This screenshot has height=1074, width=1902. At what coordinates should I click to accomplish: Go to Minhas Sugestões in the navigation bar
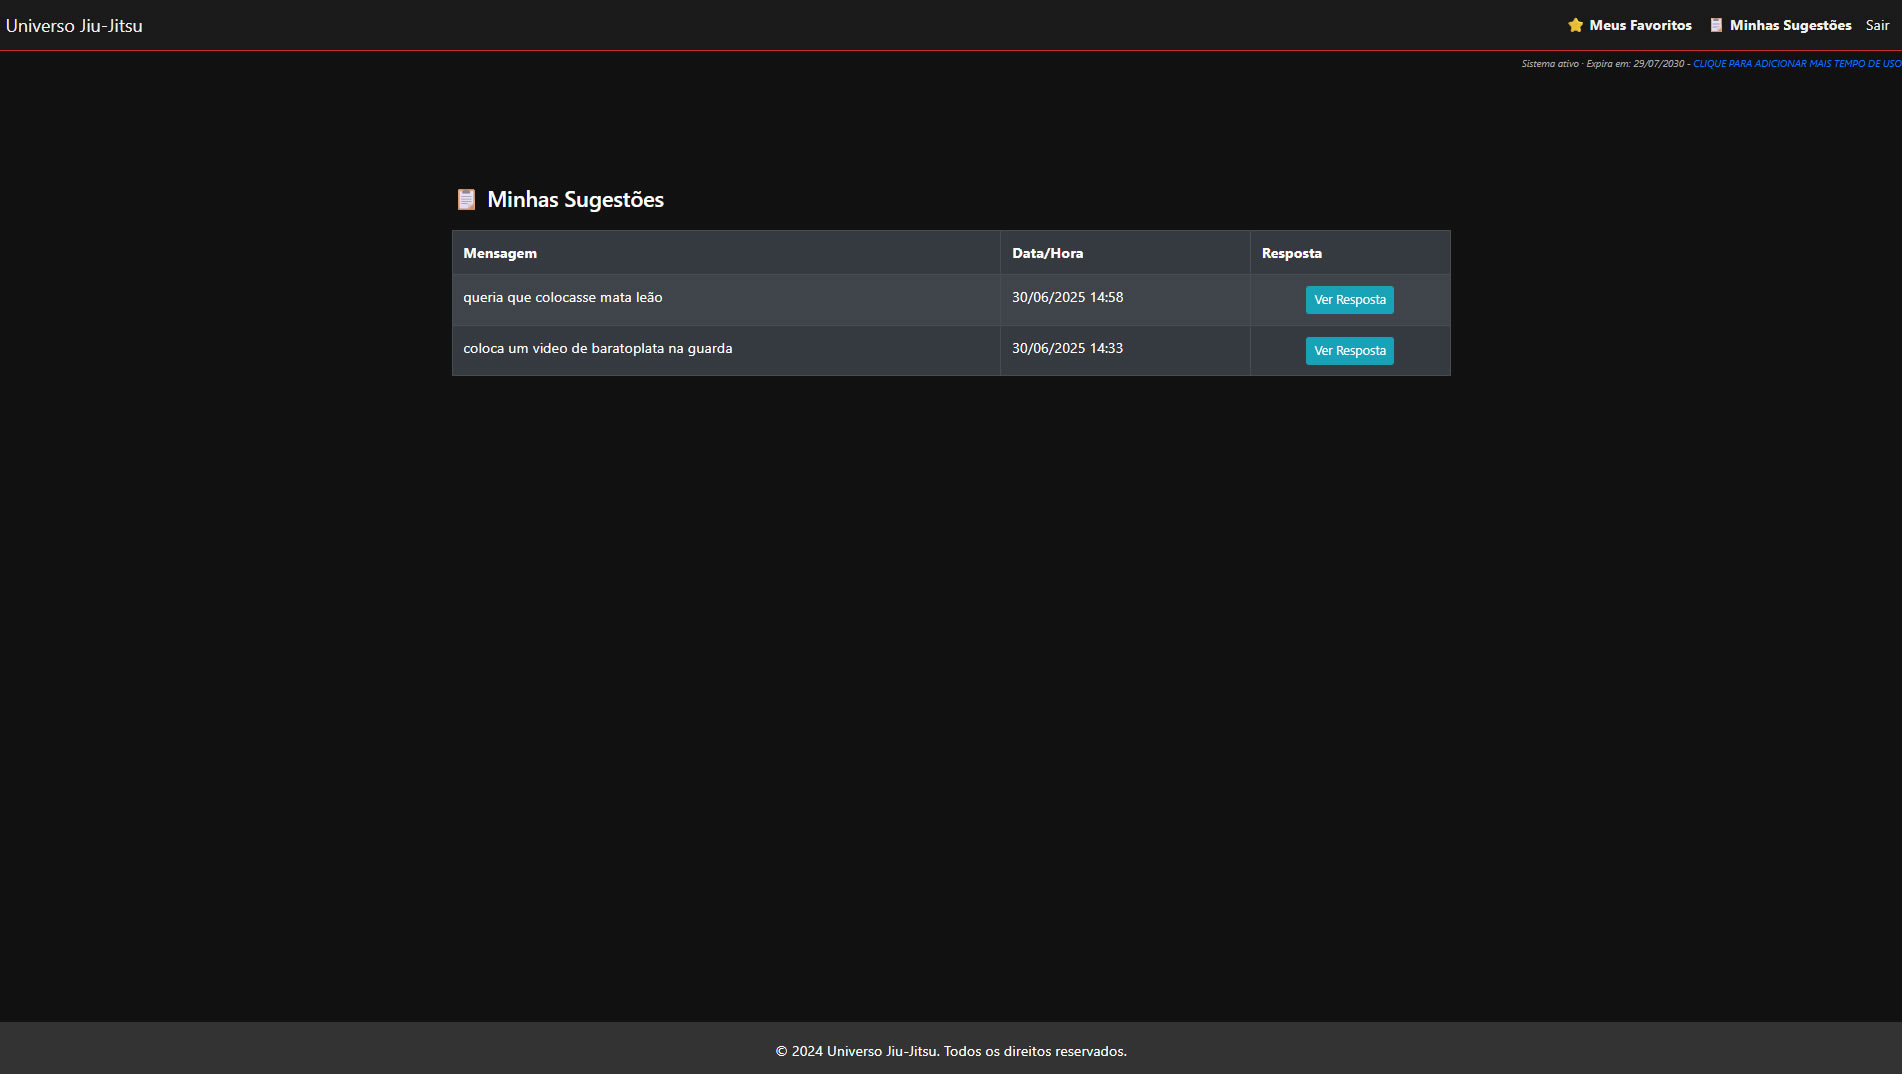pos(1790,25)
